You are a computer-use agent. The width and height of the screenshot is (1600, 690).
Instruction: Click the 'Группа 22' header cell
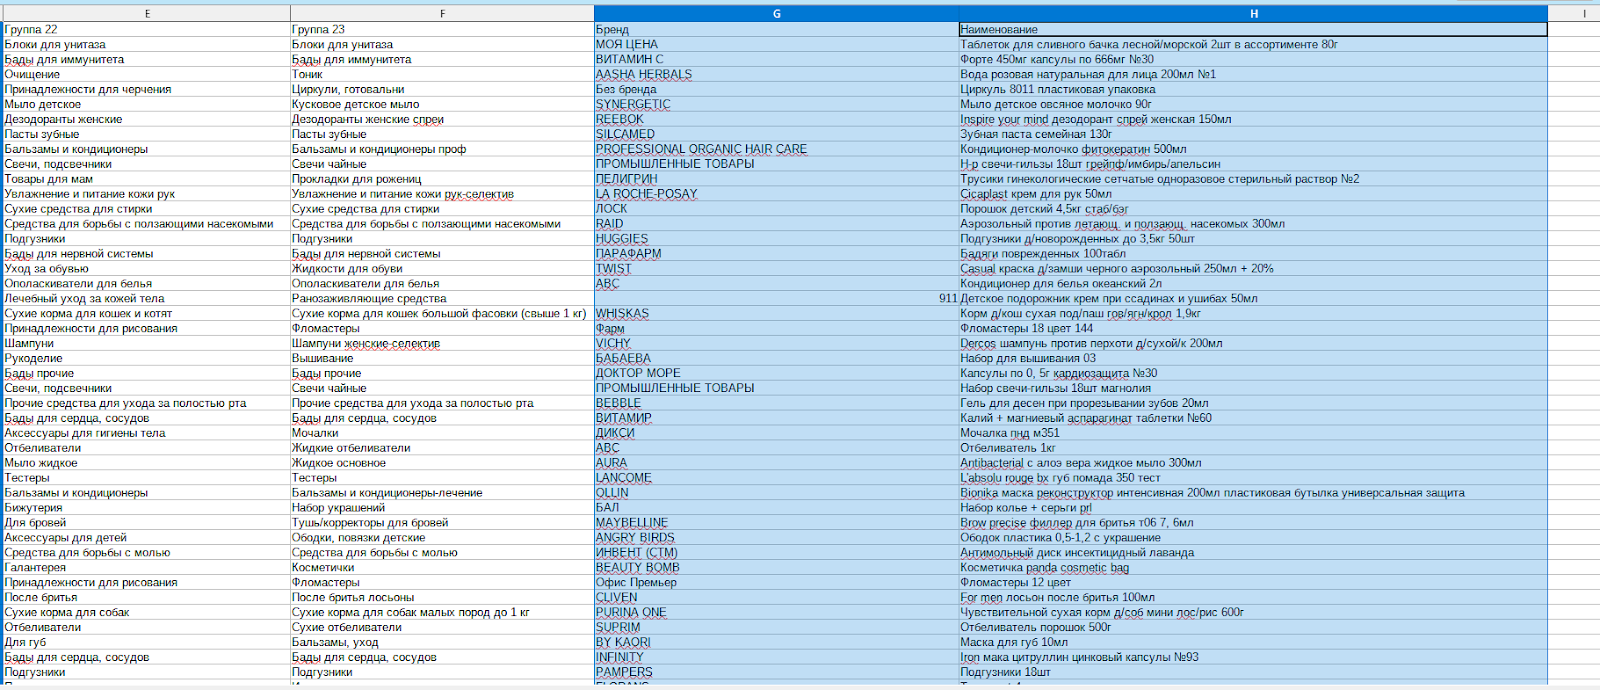tap(147, 29)
